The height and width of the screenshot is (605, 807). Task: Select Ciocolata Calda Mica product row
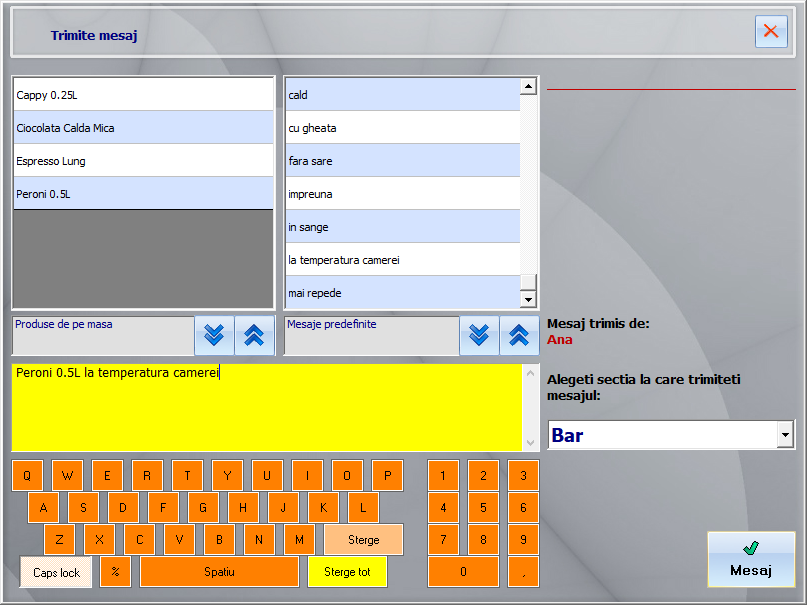(144, 128)
